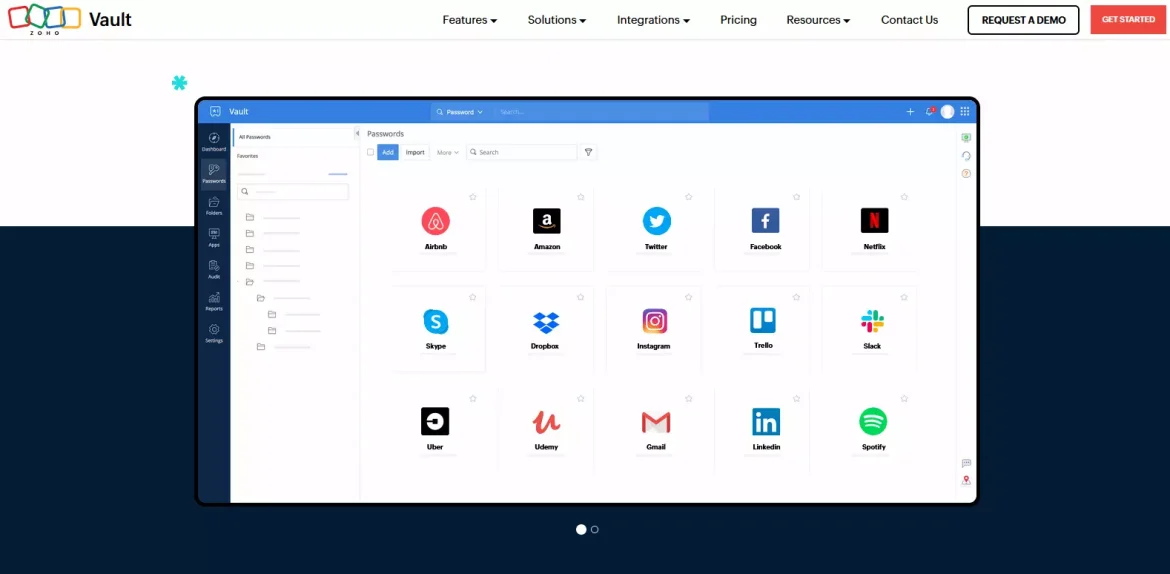The height and width of the screenshot is (574, 1170).
Task: Open the Pricing page
Action: pos(739,20)
